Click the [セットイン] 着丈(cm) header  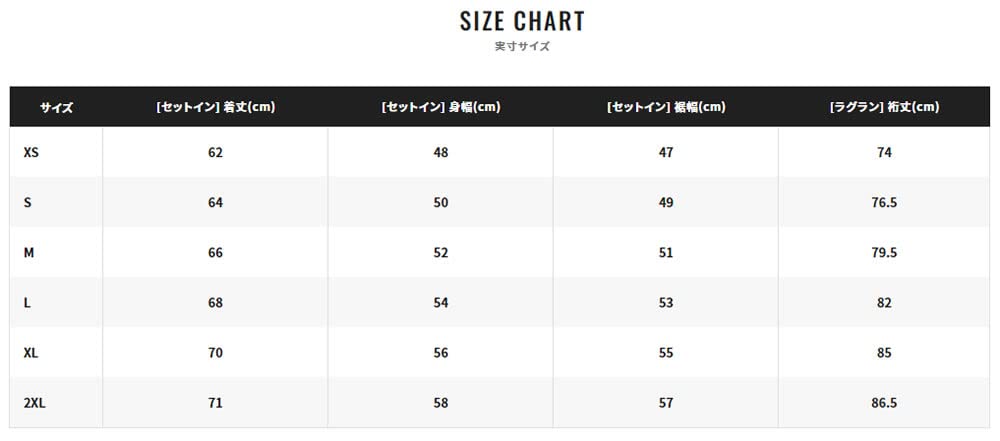click(215, 107)
